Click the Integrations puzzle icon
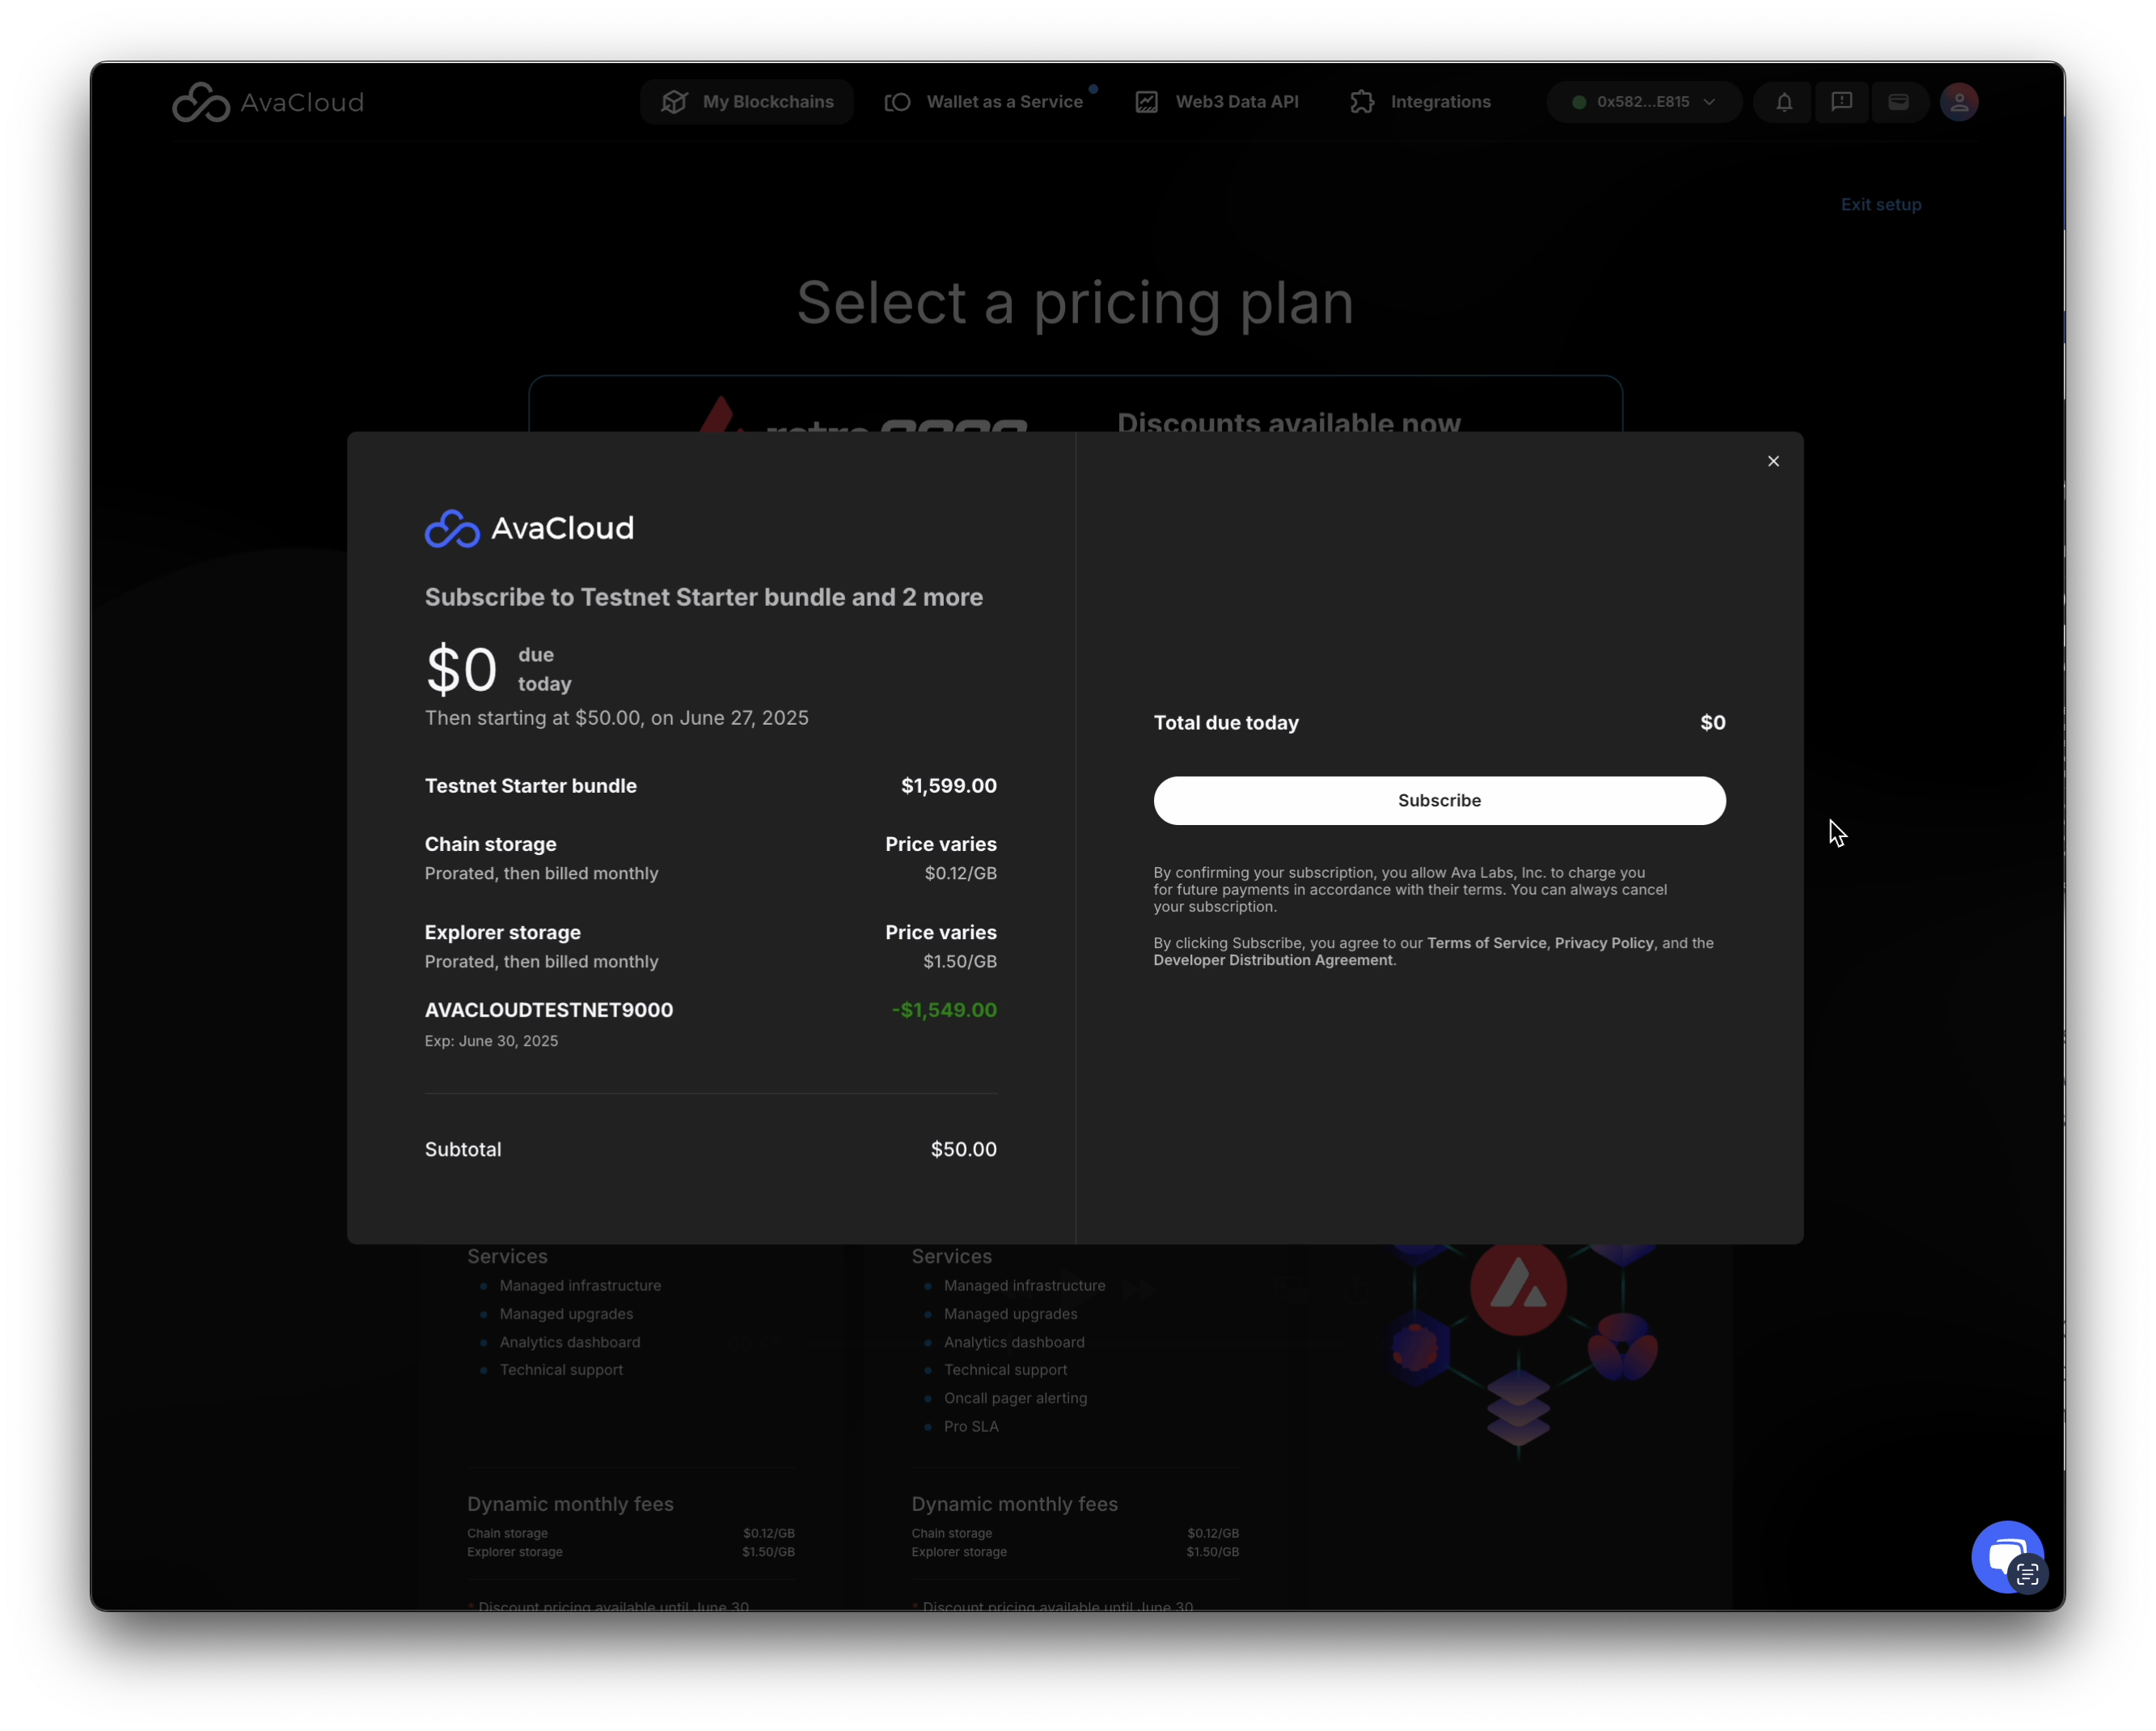Screen dimensions: 2156x1731 coord(1362,102)
